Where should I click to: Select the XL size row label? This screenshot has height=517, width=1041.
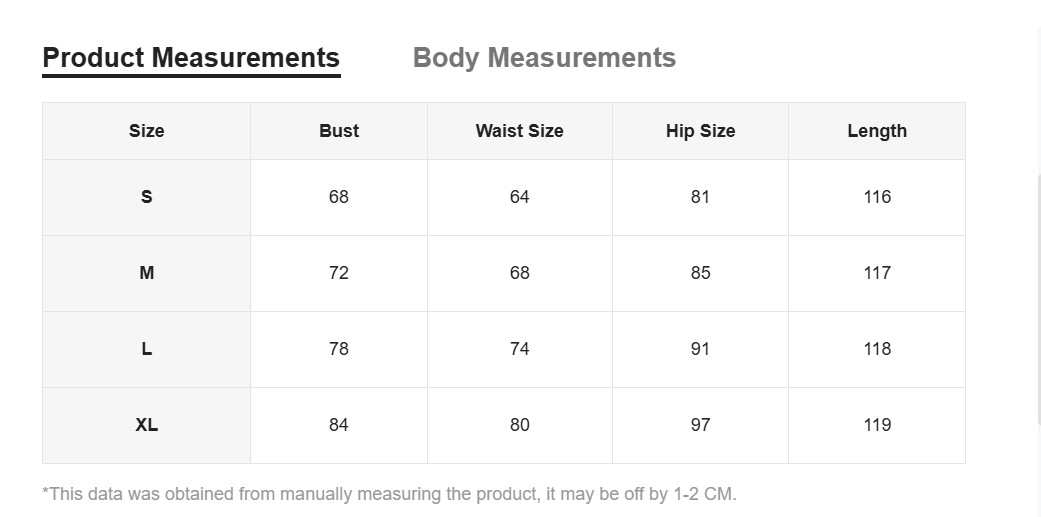pyautogui.click(x=146, y=425)
